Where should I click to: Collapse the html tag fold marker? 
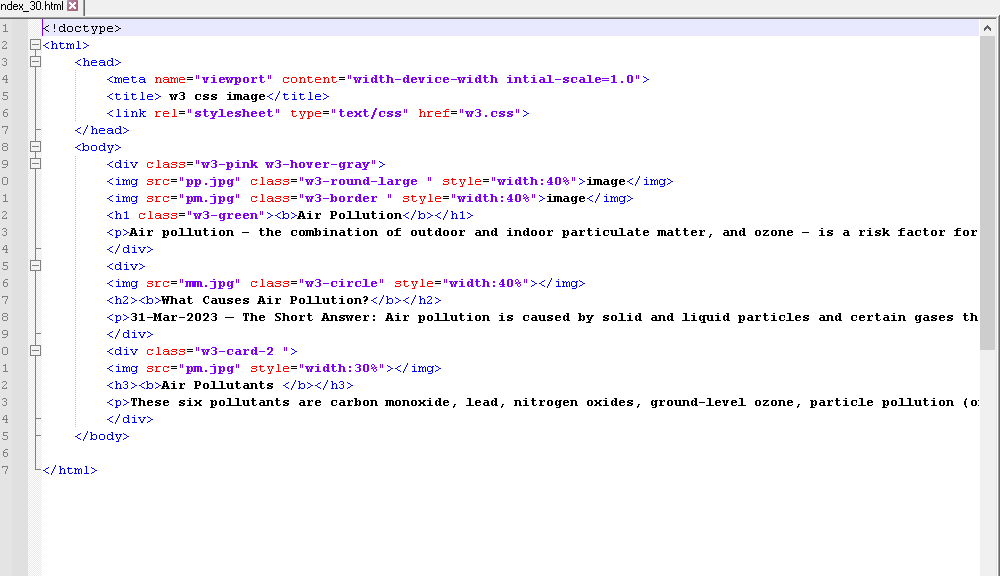point(36,45)
